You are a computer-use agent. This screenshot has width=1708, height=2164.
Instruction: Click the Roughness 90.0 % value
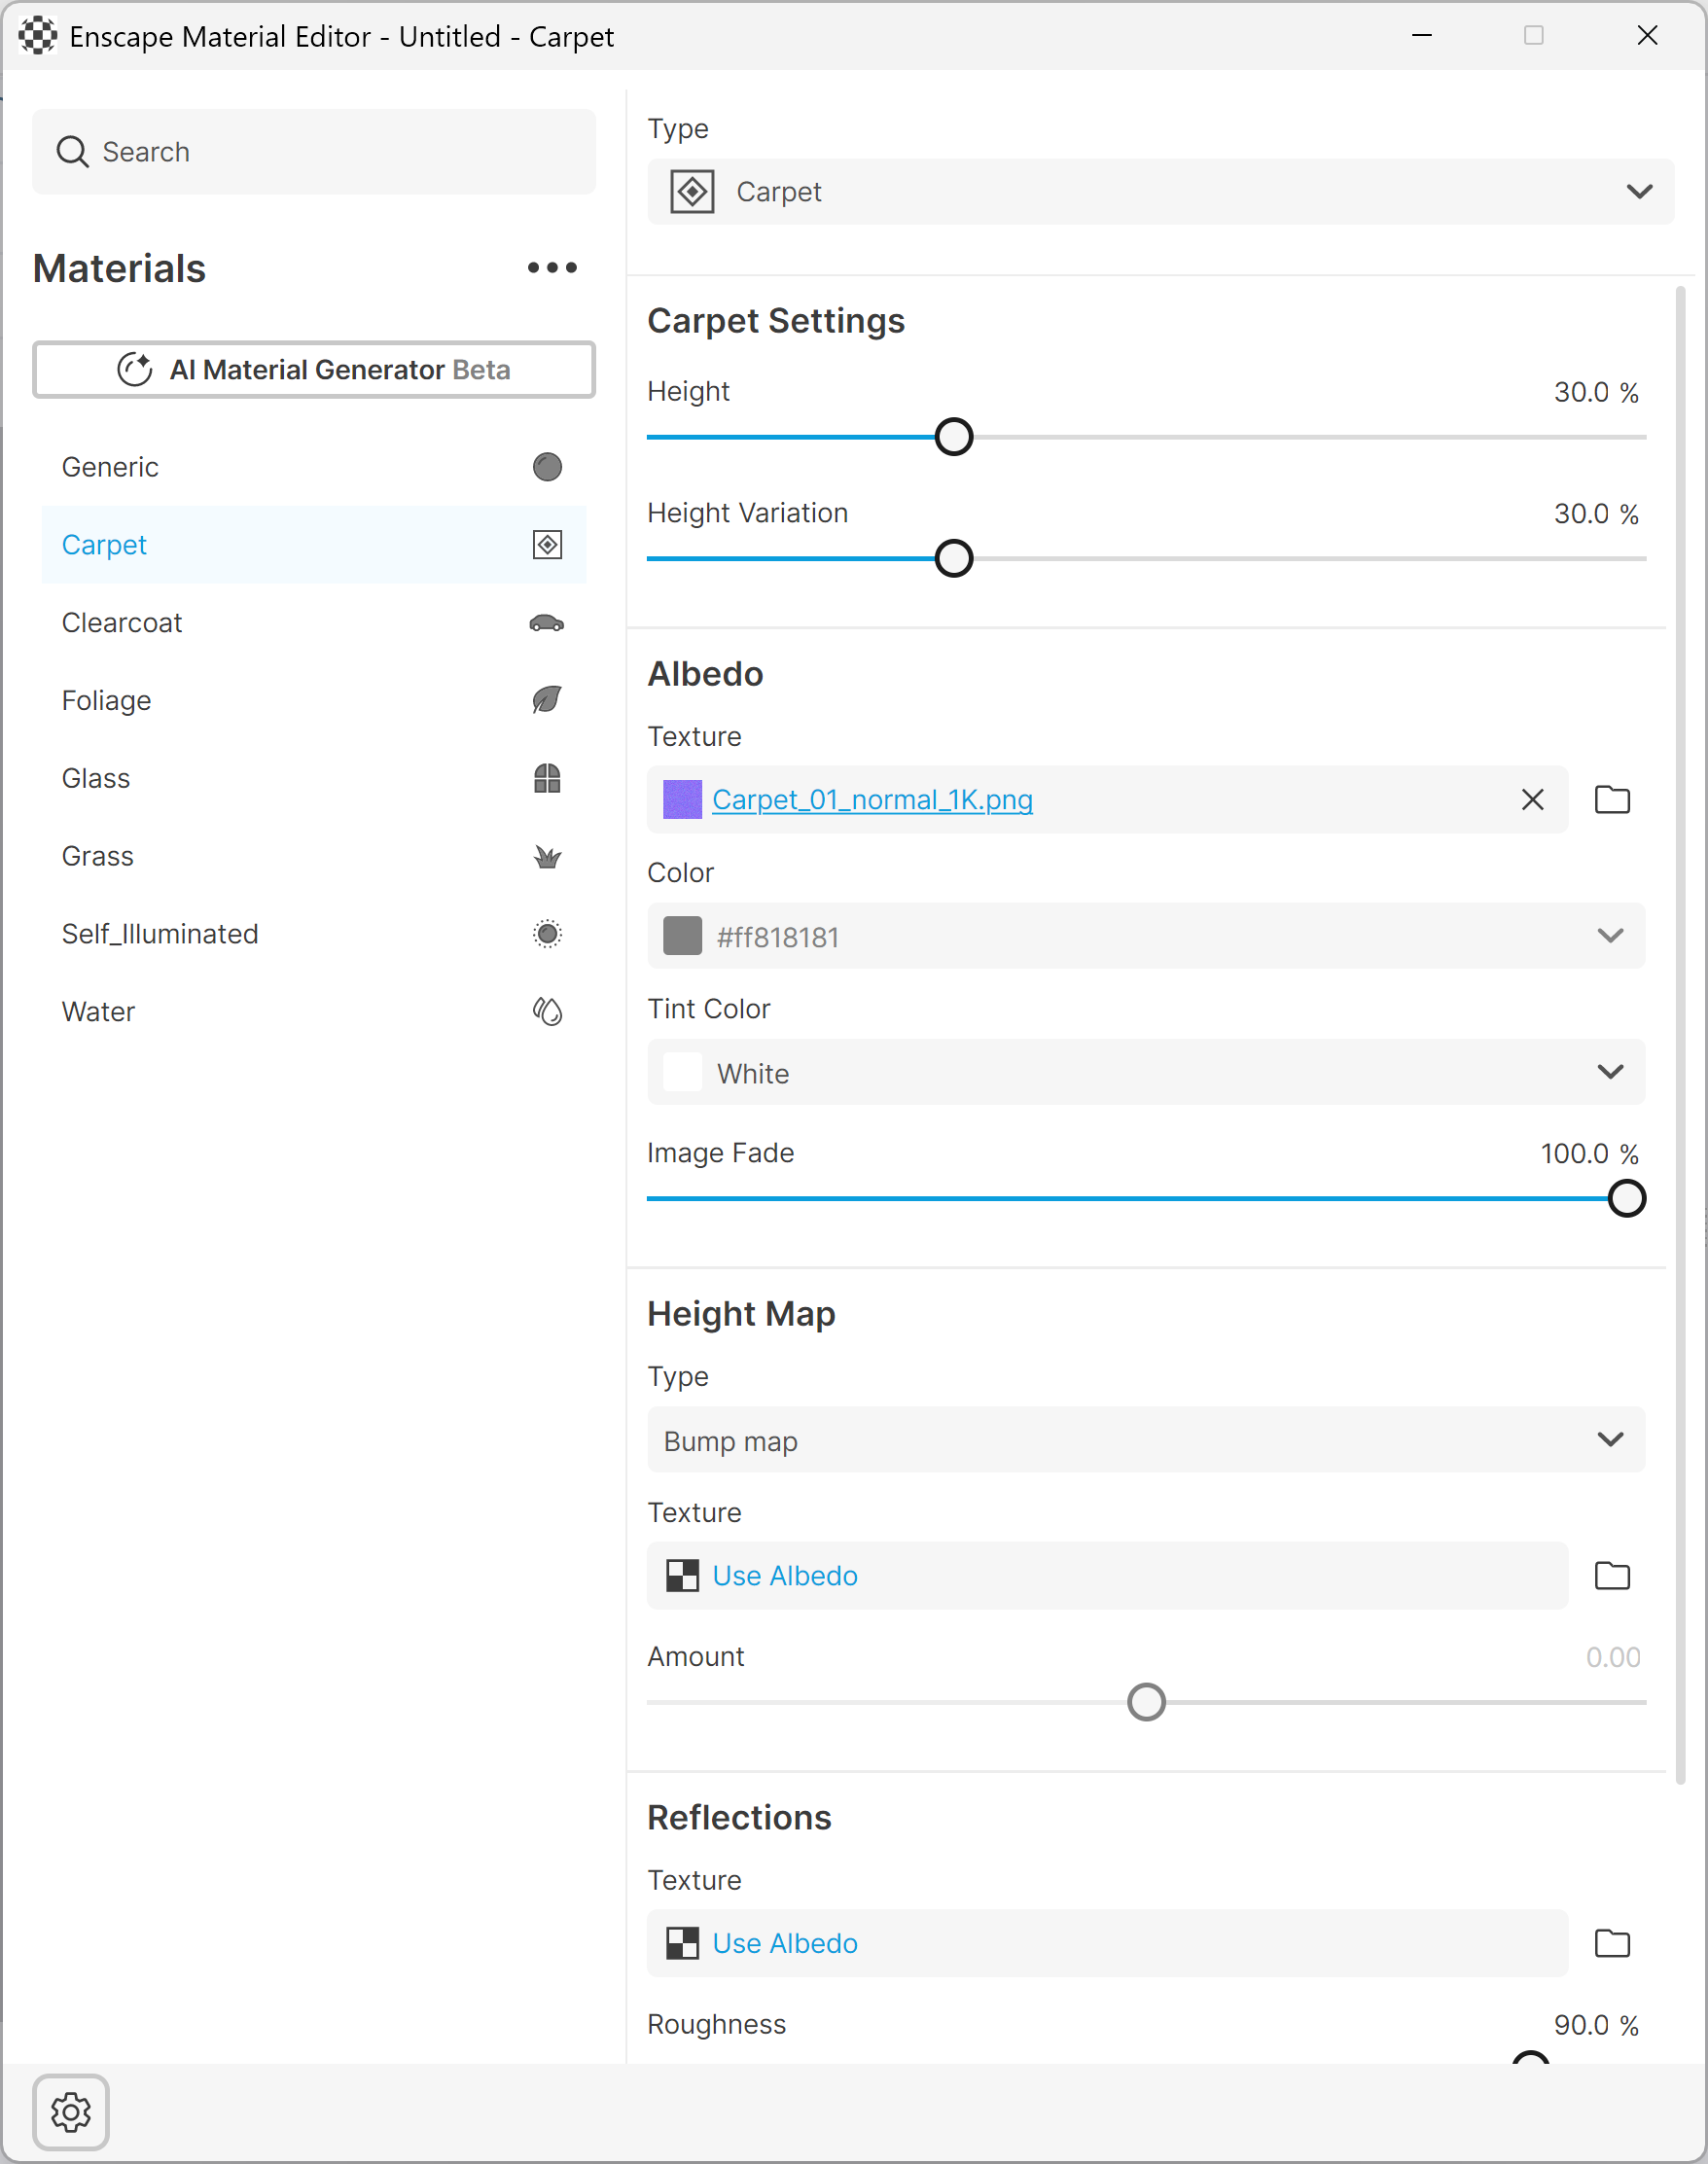pos(1596,2026)
